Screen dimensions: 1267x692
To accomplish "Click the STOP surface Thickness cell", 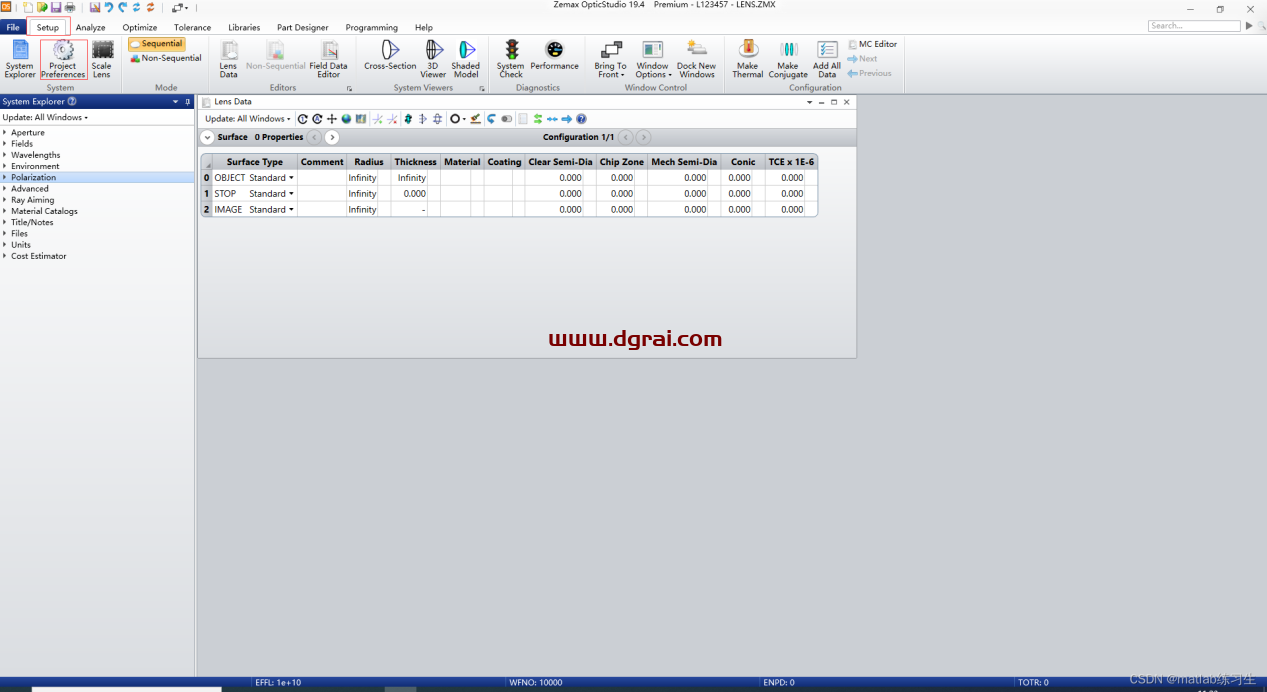I will [414, 194].
